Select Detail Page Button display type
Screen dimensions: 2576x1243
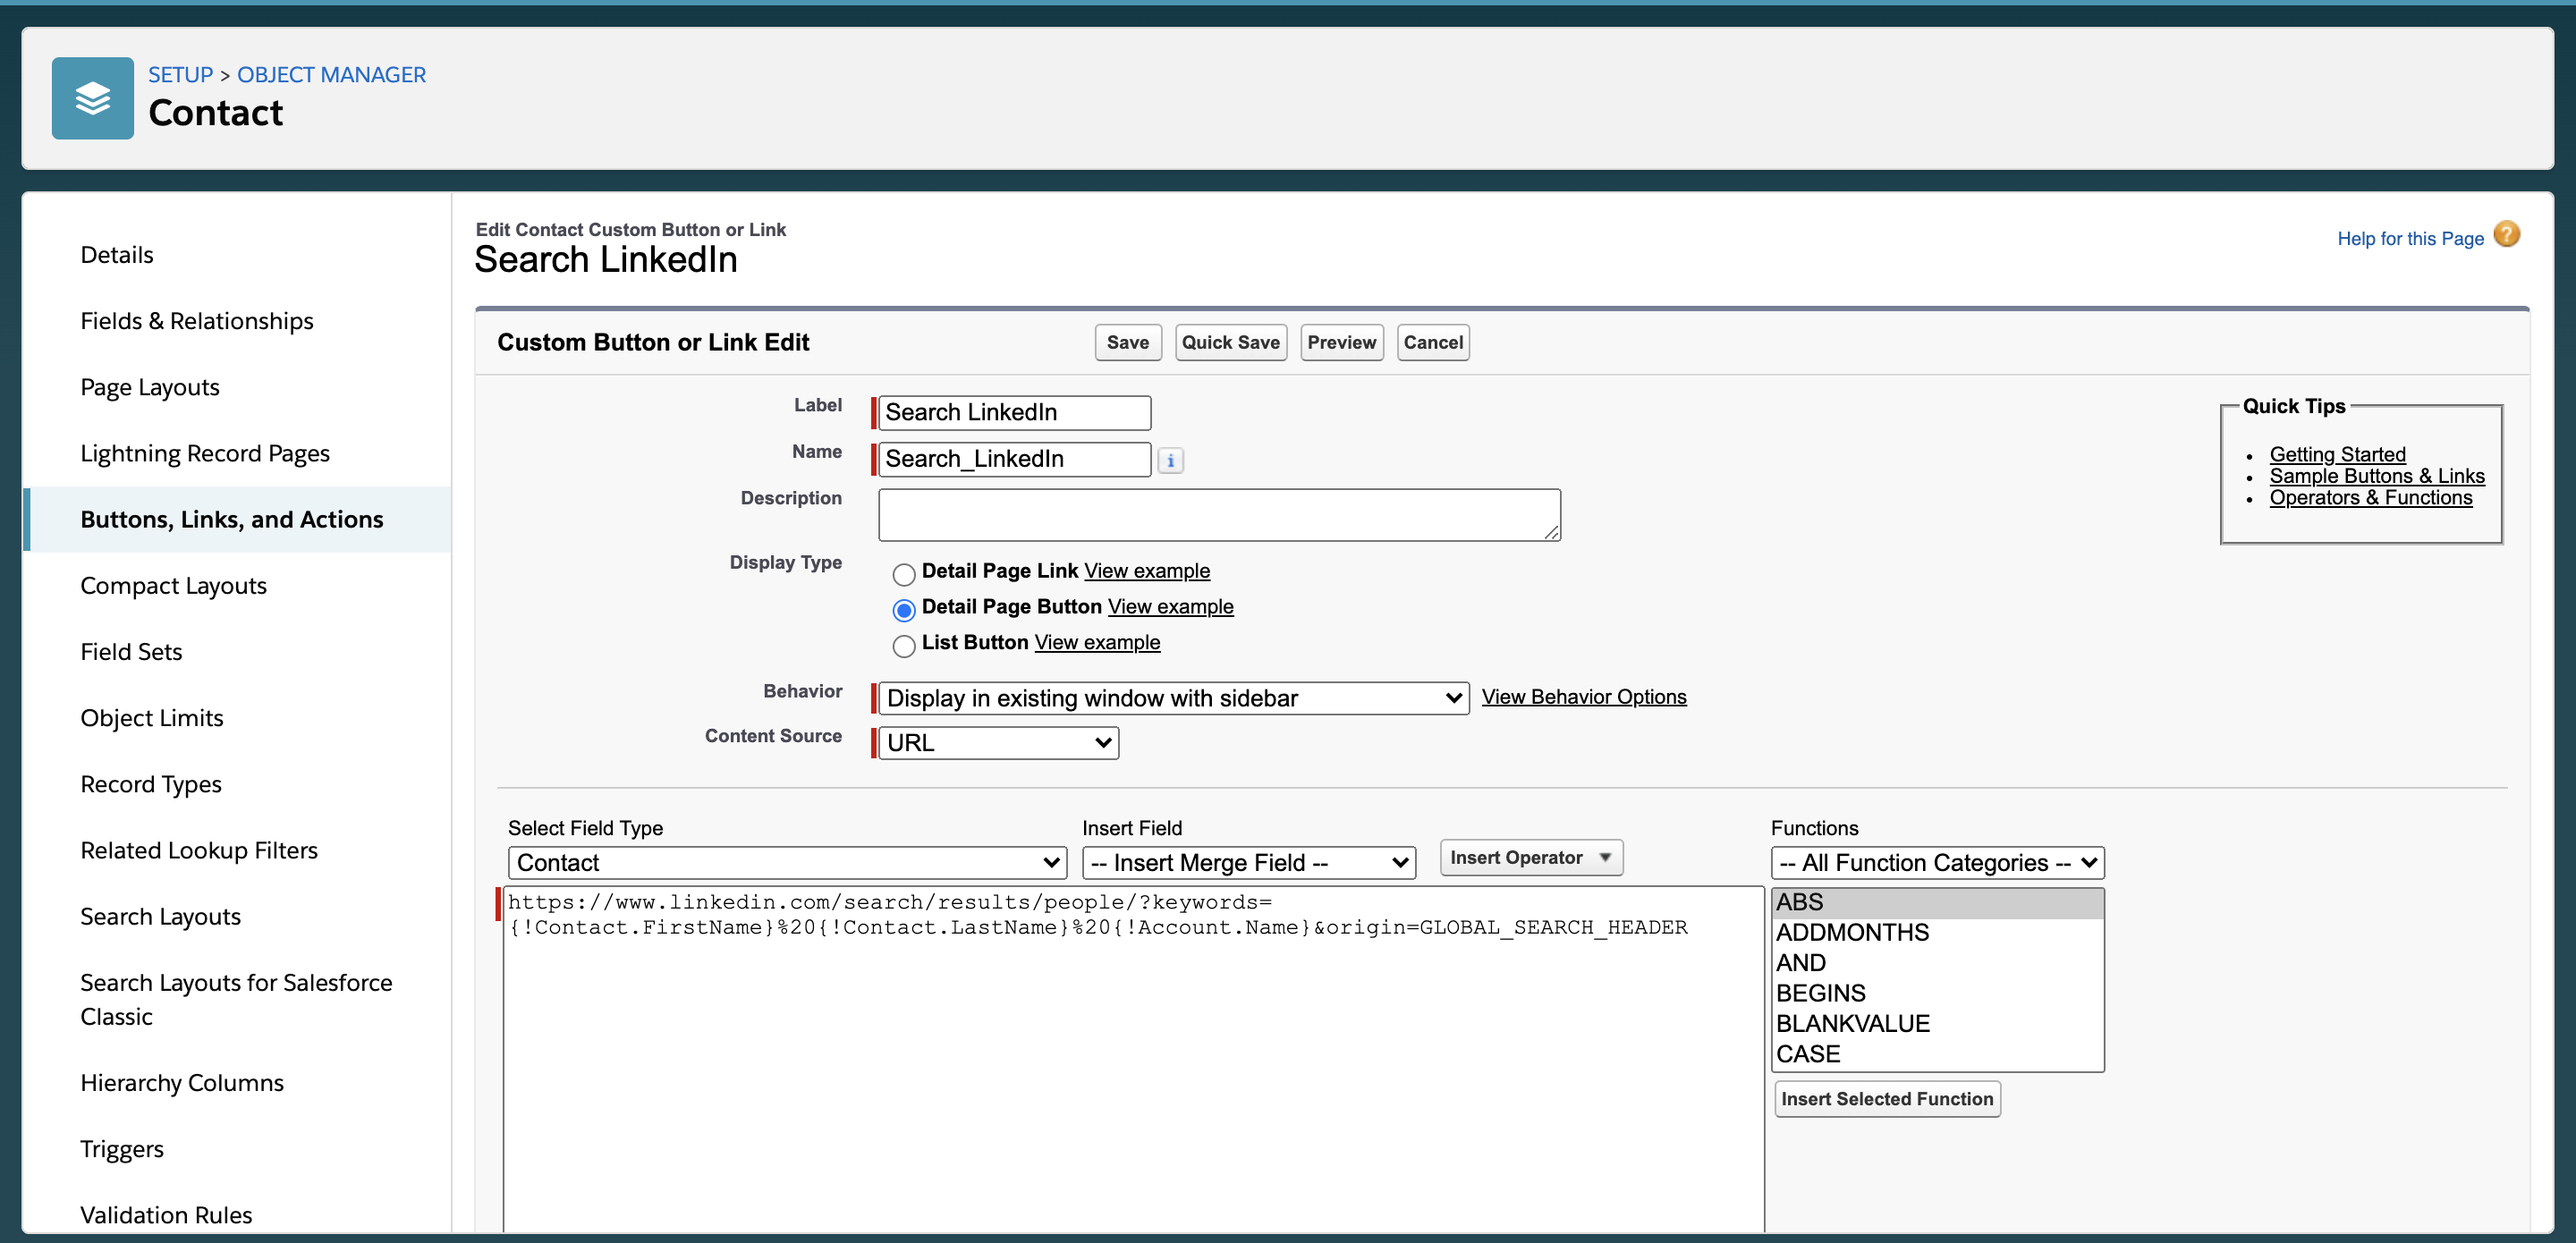click(903, 610)
